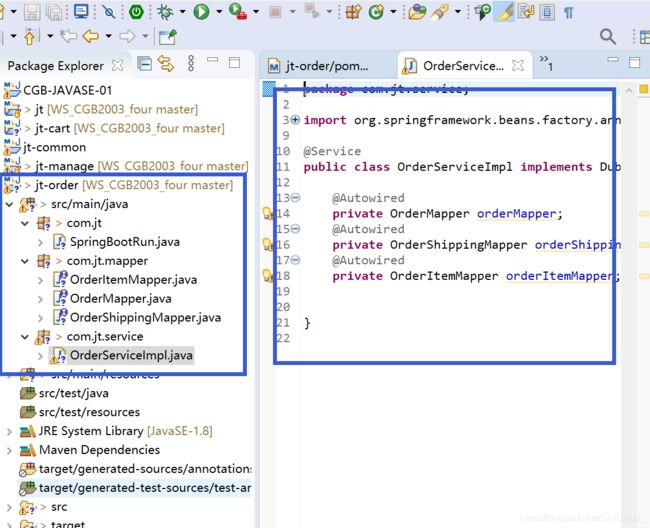Collapse the src/main/java tree node
Viewport: 650px width, 528px height.
(10, 204)
